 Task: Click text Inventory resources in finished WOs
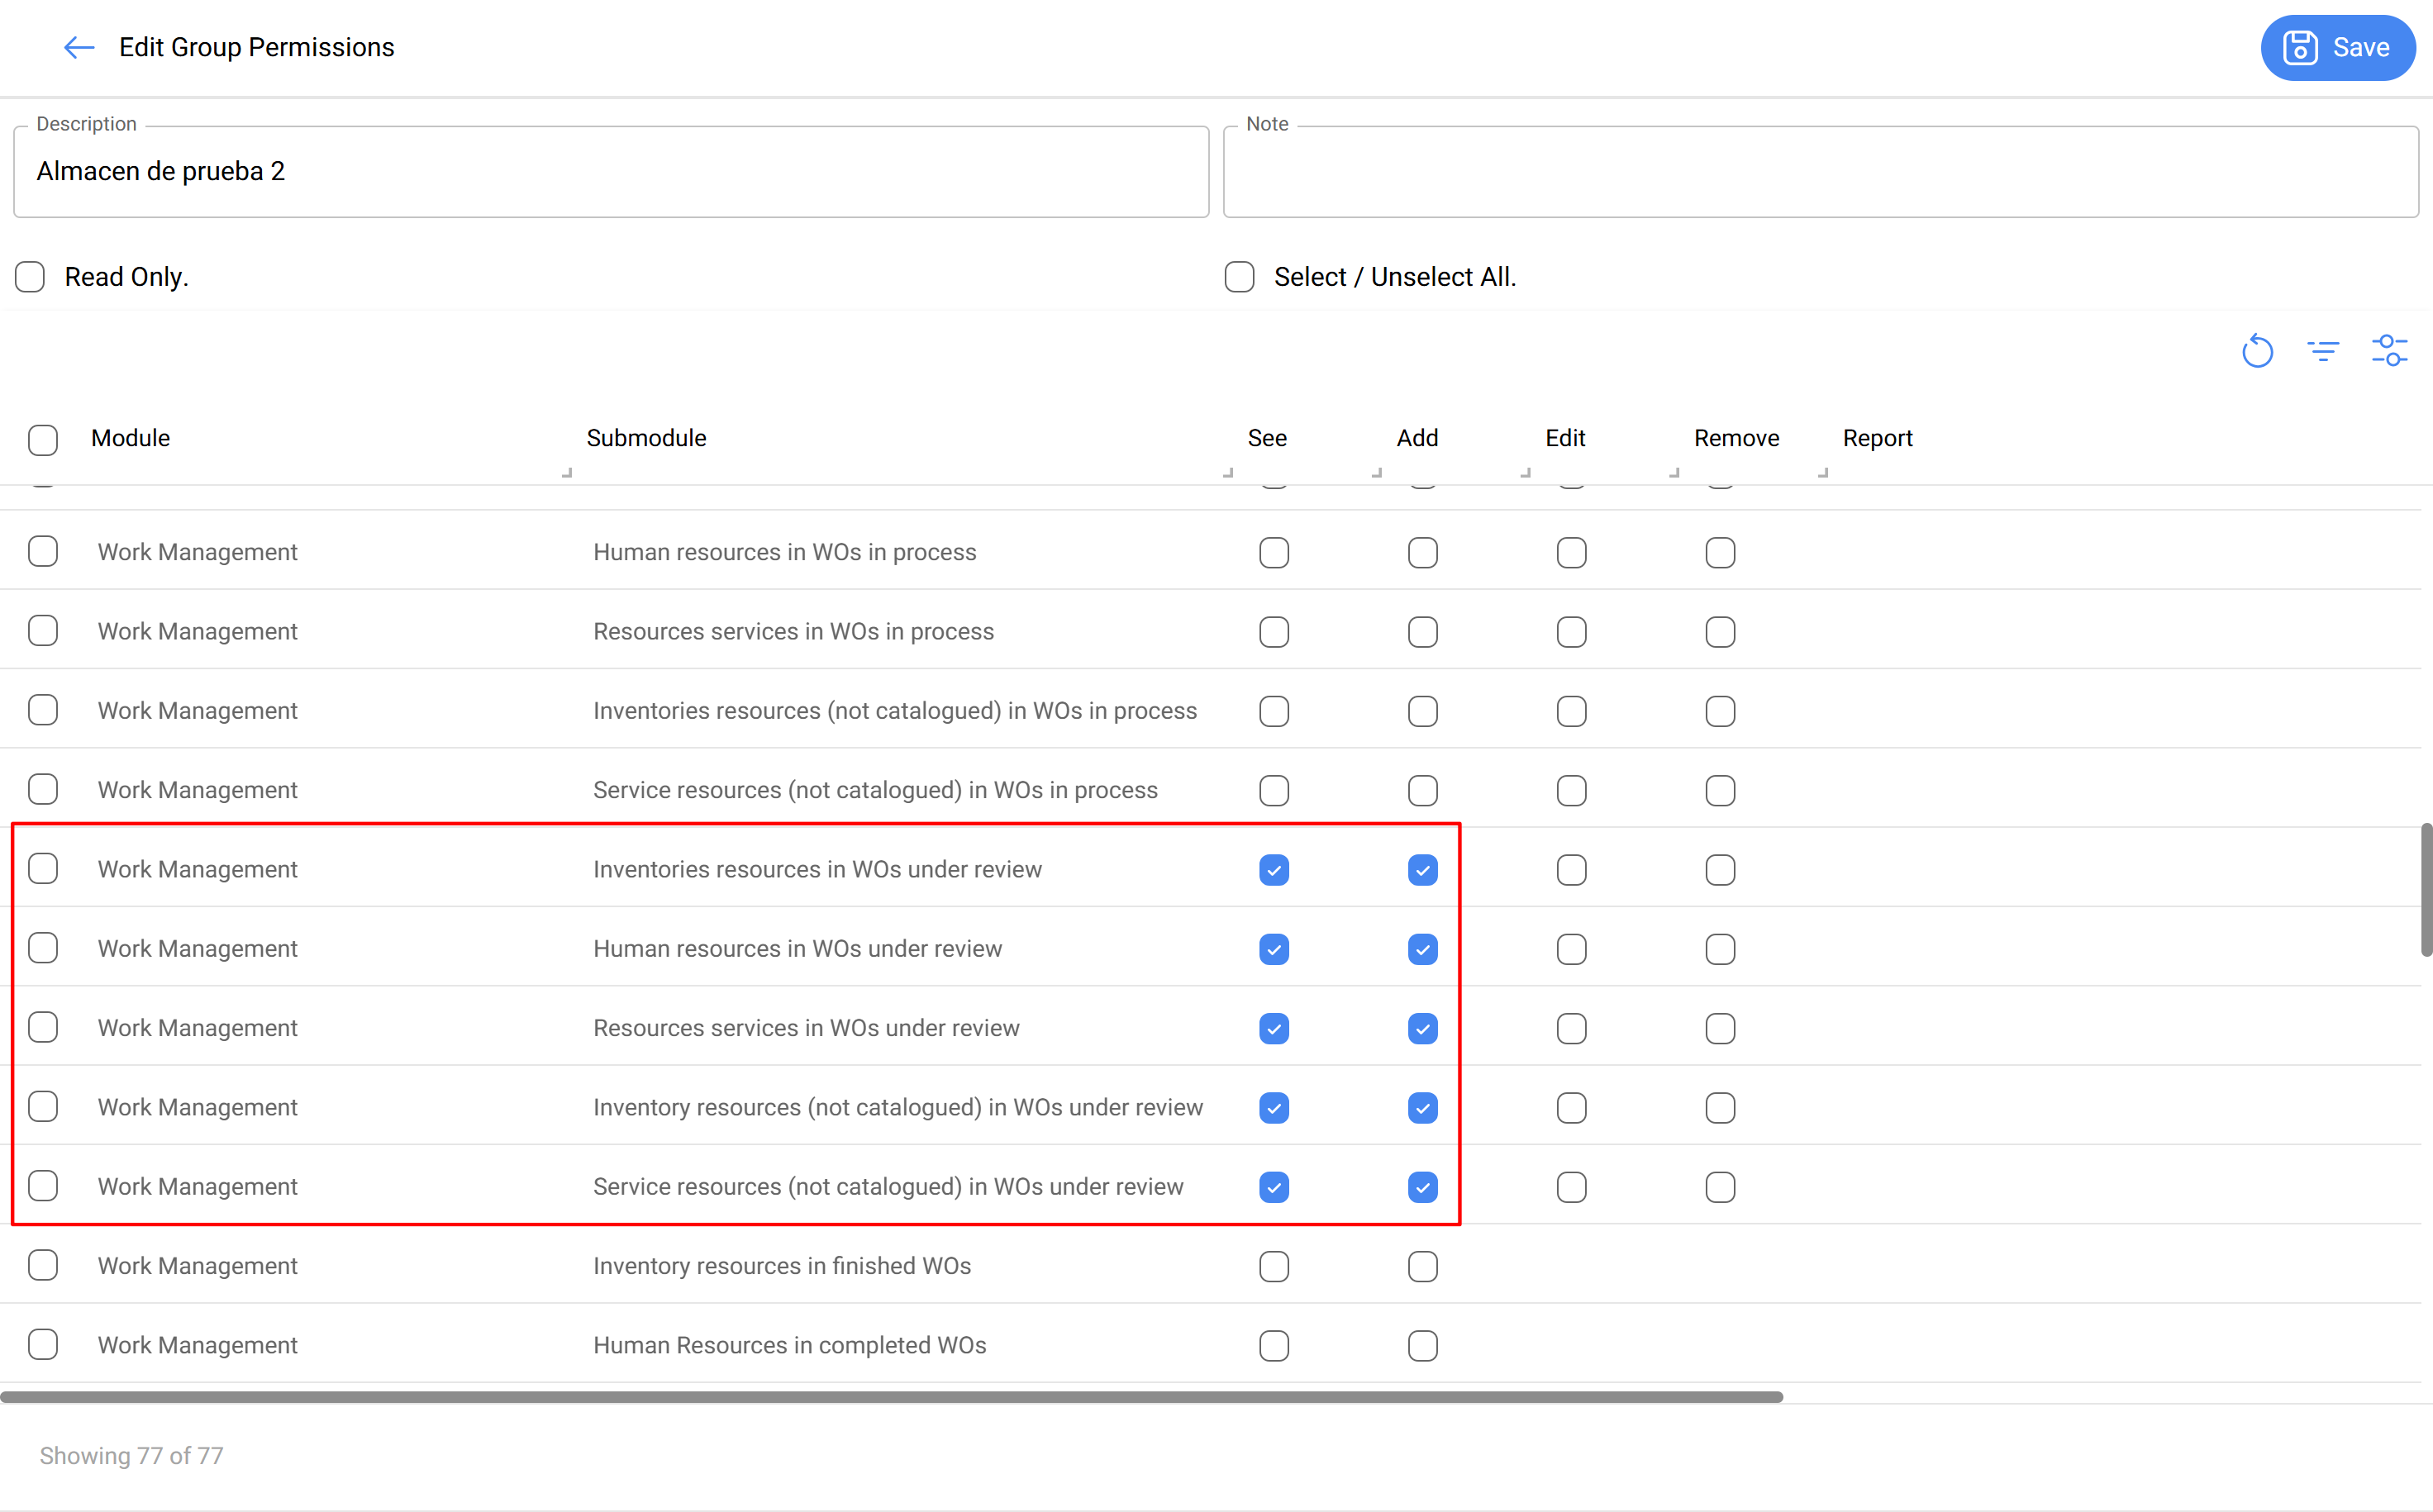pyautogui.click(x=782, y=1266)
